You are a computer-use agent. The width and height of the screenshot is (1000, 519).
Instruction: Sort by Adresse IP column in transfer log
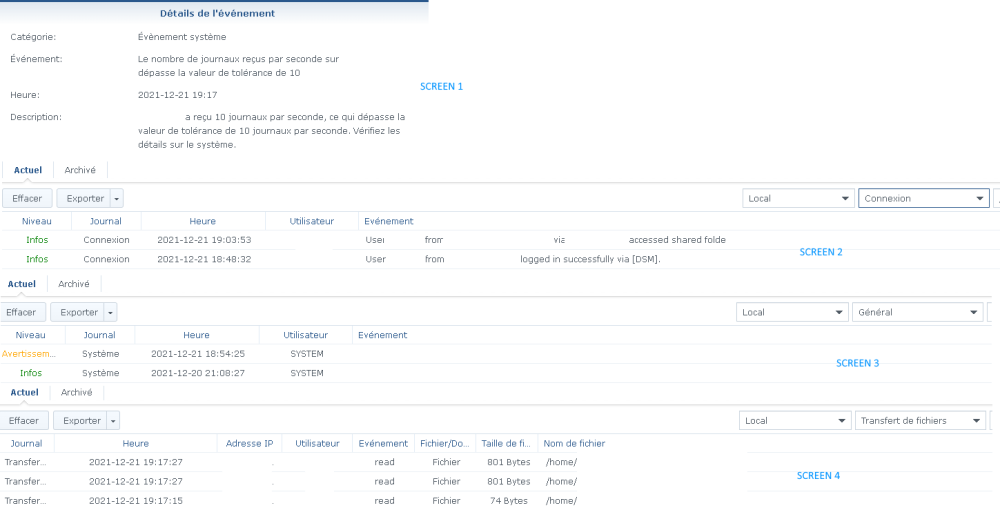pyautogui.click(x=249, y=444)
